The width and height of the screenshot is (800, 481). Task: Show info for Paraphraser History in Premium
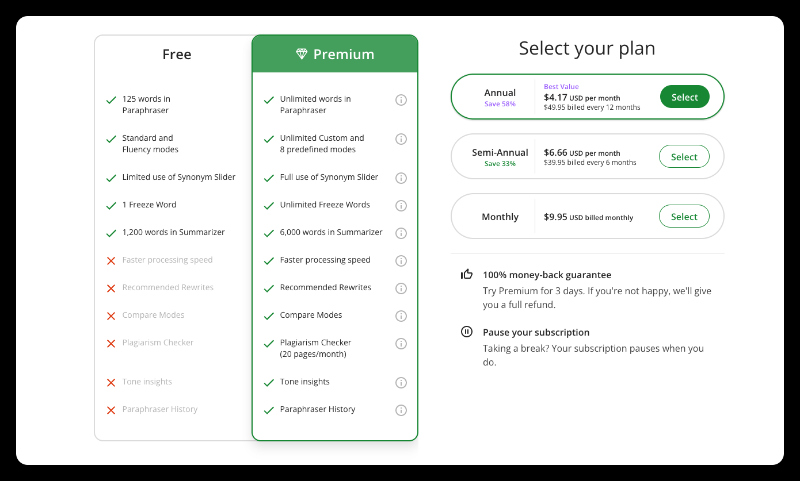coord(401,410)
